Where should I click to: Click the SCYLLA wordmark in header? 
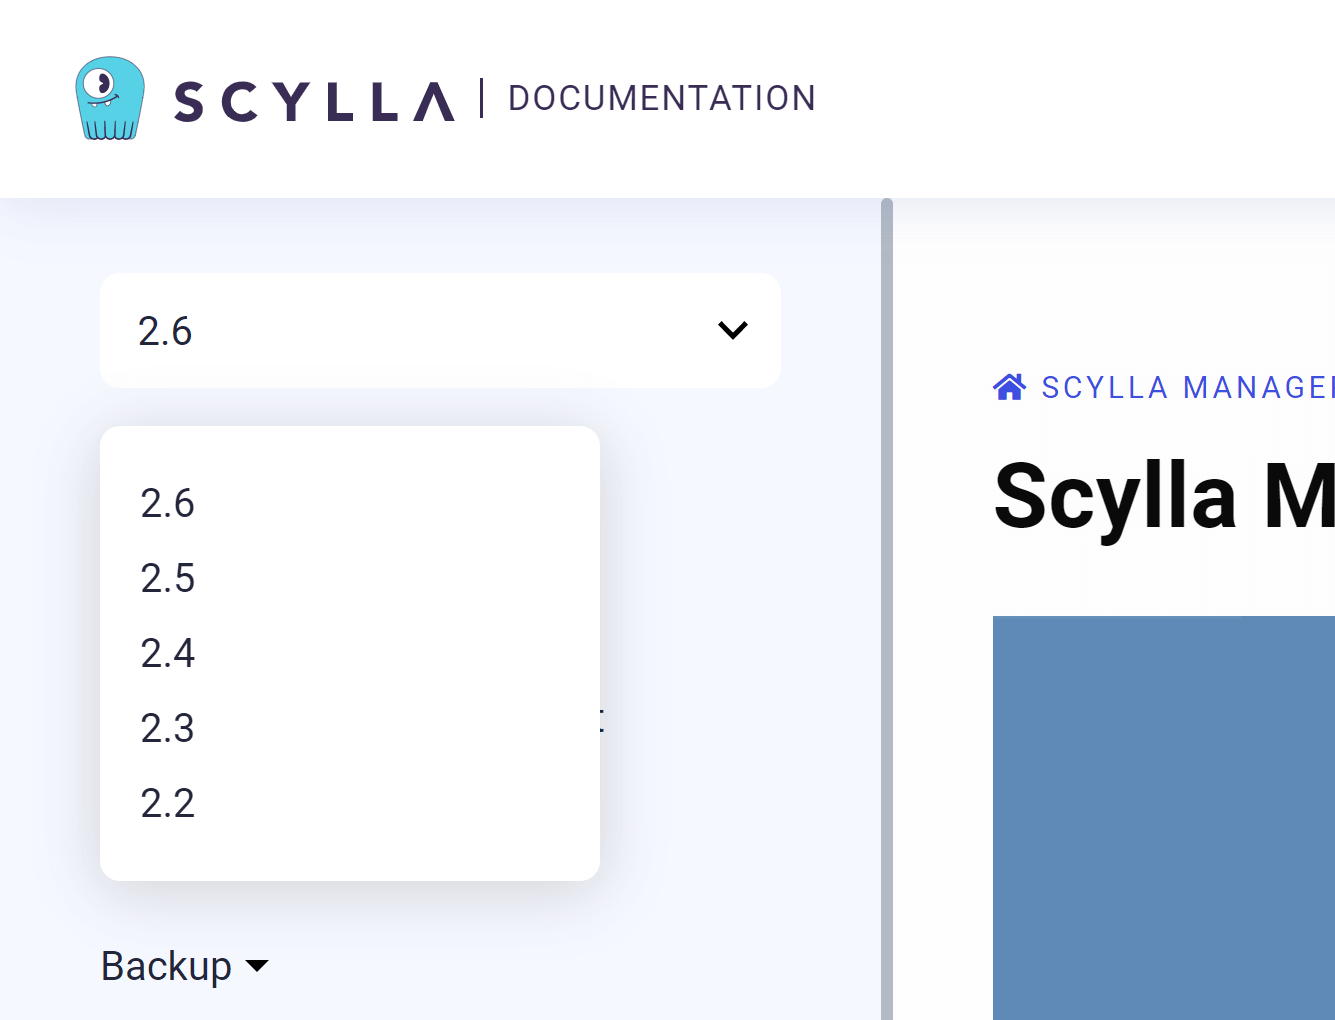point(314,101)
